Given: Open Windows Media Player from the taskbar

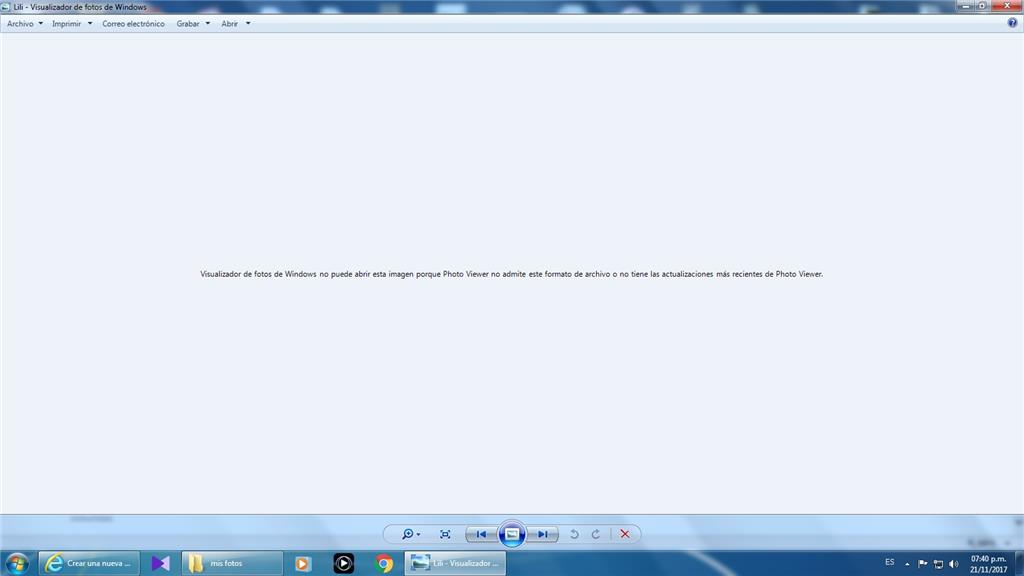Looking at the screenshot, I should coord(303,563).
